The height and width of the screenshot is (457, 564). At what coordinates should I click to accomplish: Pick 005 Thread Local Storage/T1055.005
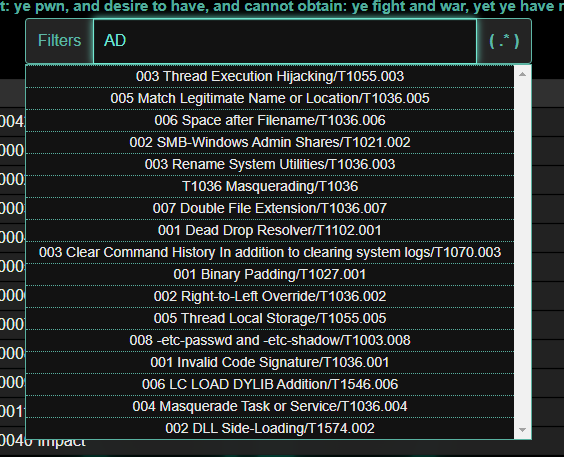(270, 318)
